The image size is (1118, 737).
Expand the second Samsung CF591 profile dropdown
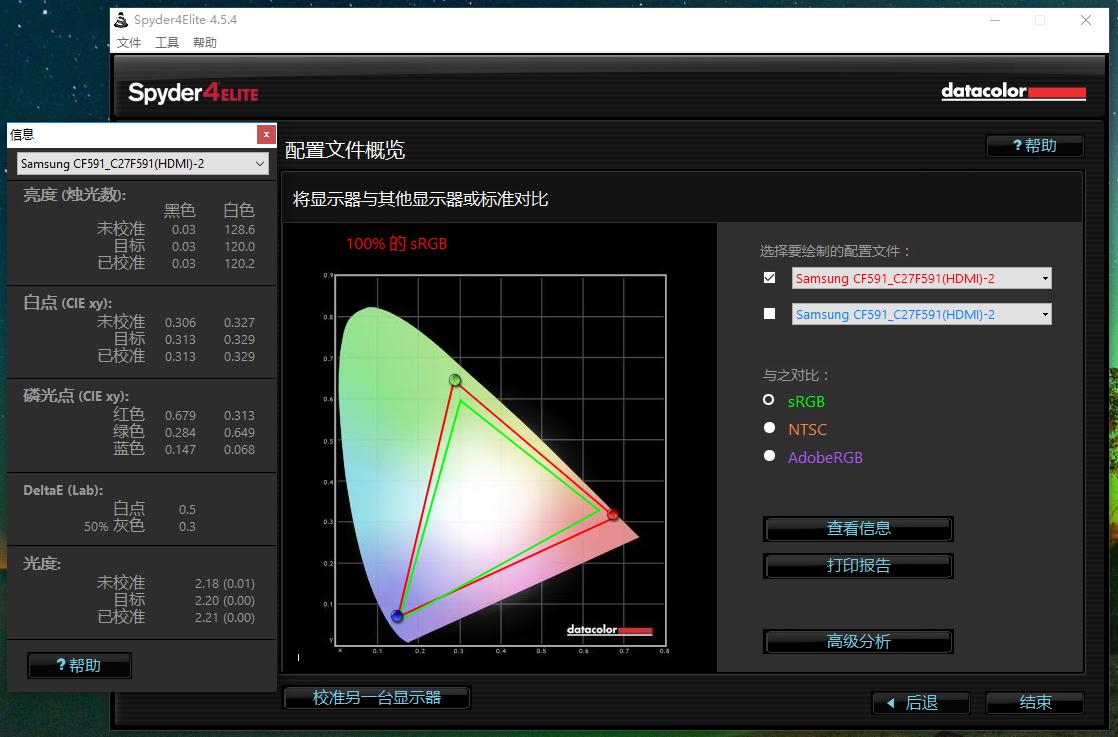pos(1045,313)
